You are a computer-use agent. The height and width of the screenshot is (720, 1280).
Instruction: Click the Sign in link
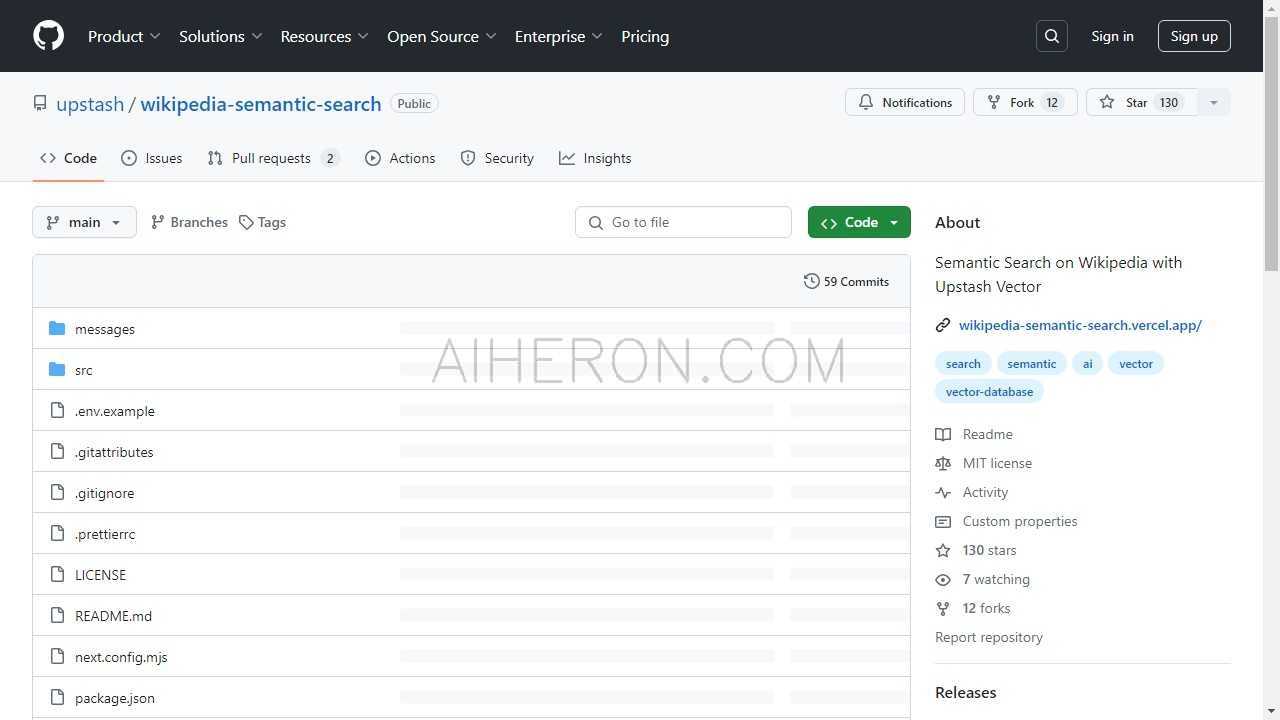point(1112,36)
